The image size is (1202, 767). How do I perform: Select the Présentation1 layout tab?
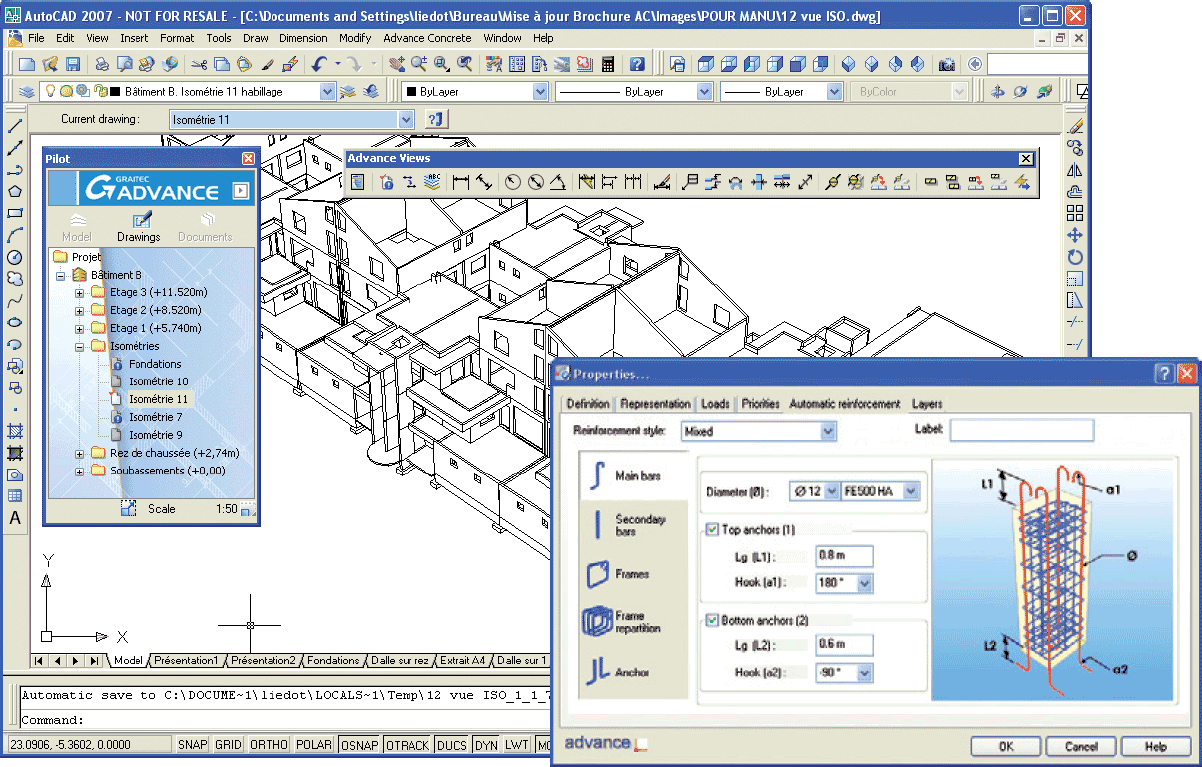point(186,660)
